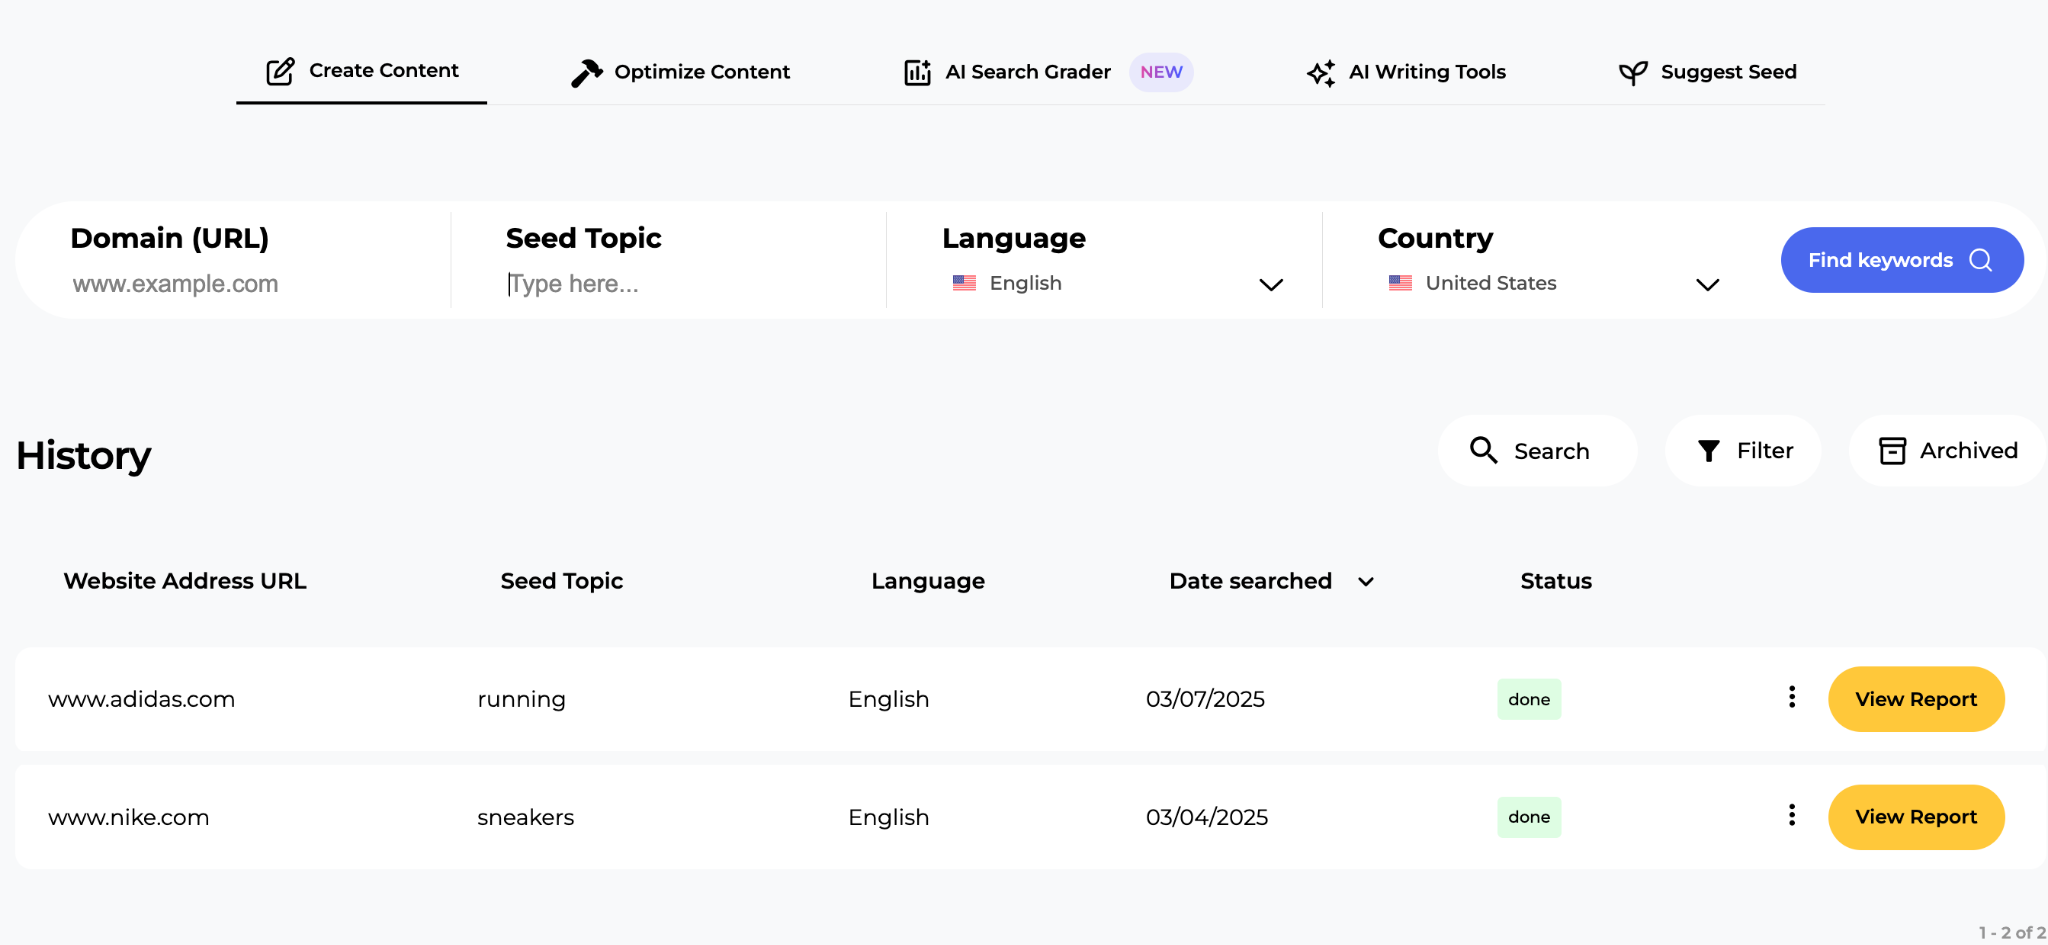Image resolution: width=2048 pixels, height=945 pixels.
Task: Click the AI Search Grader chart icon
Action: (917, 72)
